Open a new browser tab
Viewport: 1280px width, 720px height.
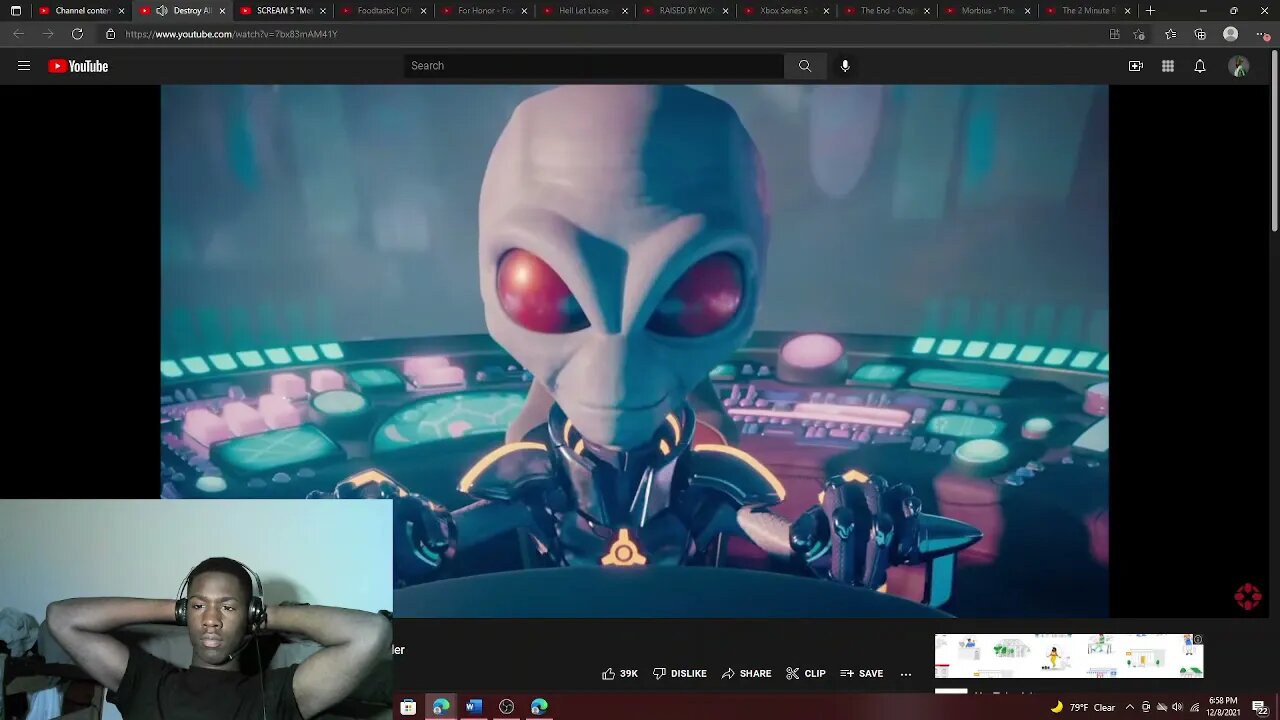1150,11
